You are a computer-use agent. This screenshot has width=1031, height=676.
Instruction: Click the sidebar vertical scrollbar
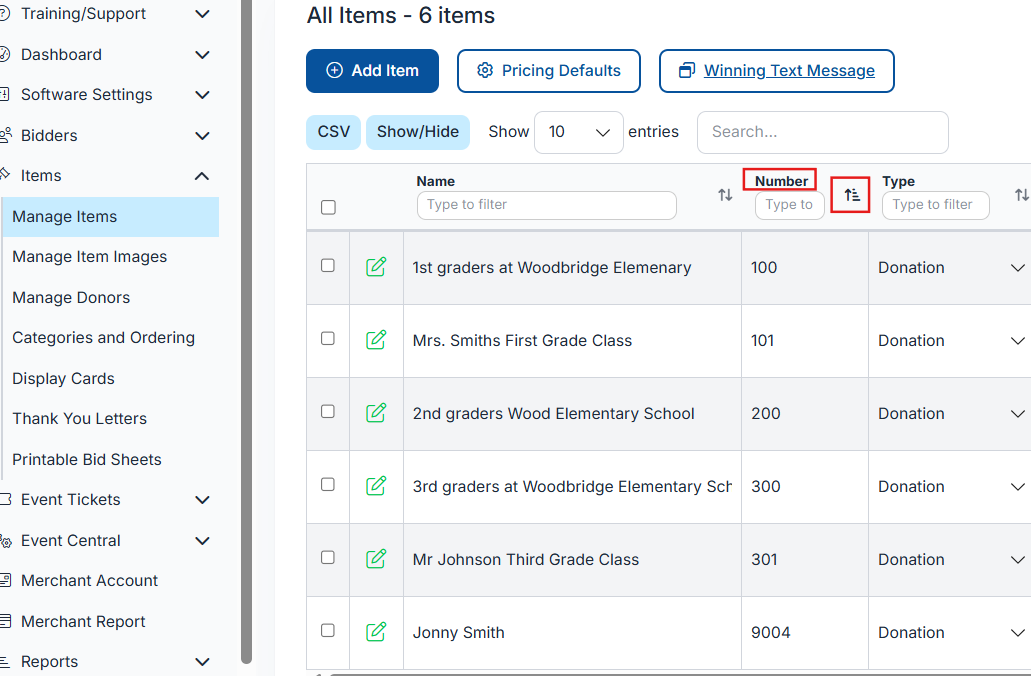point(246,330)
